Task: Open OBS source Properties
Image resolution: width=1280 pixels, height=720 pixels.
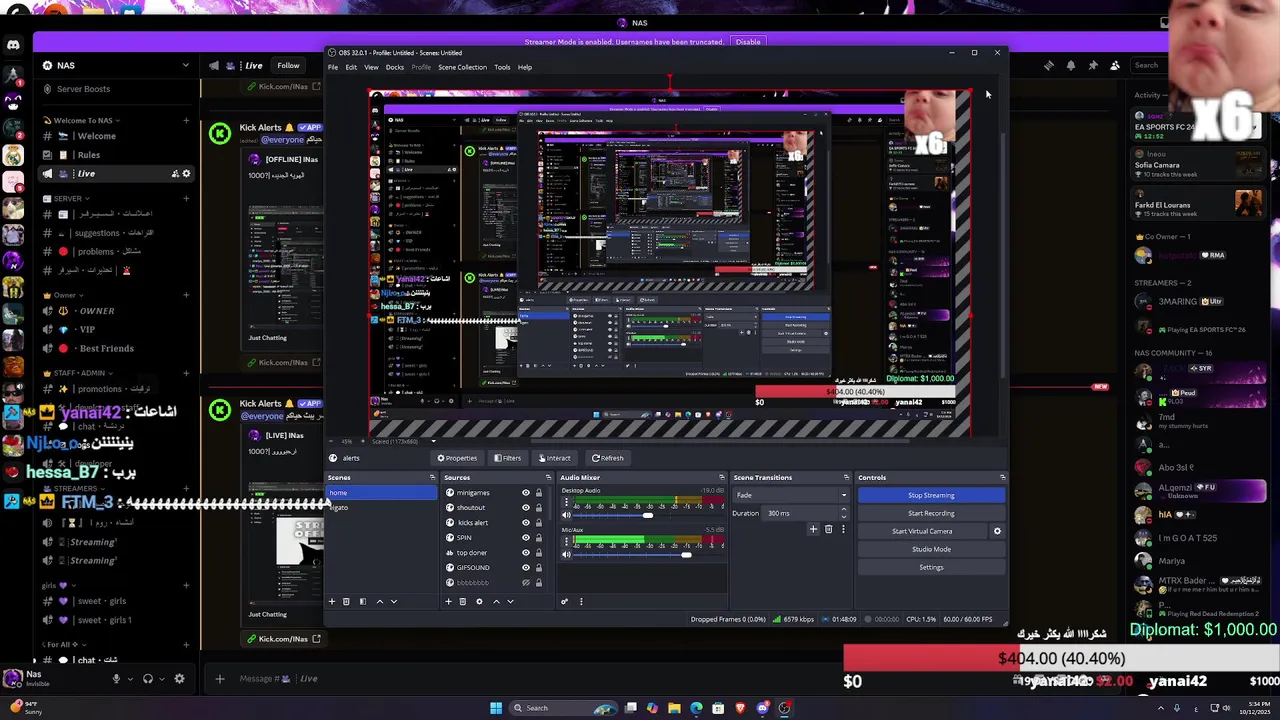Action: coord(457,458)
